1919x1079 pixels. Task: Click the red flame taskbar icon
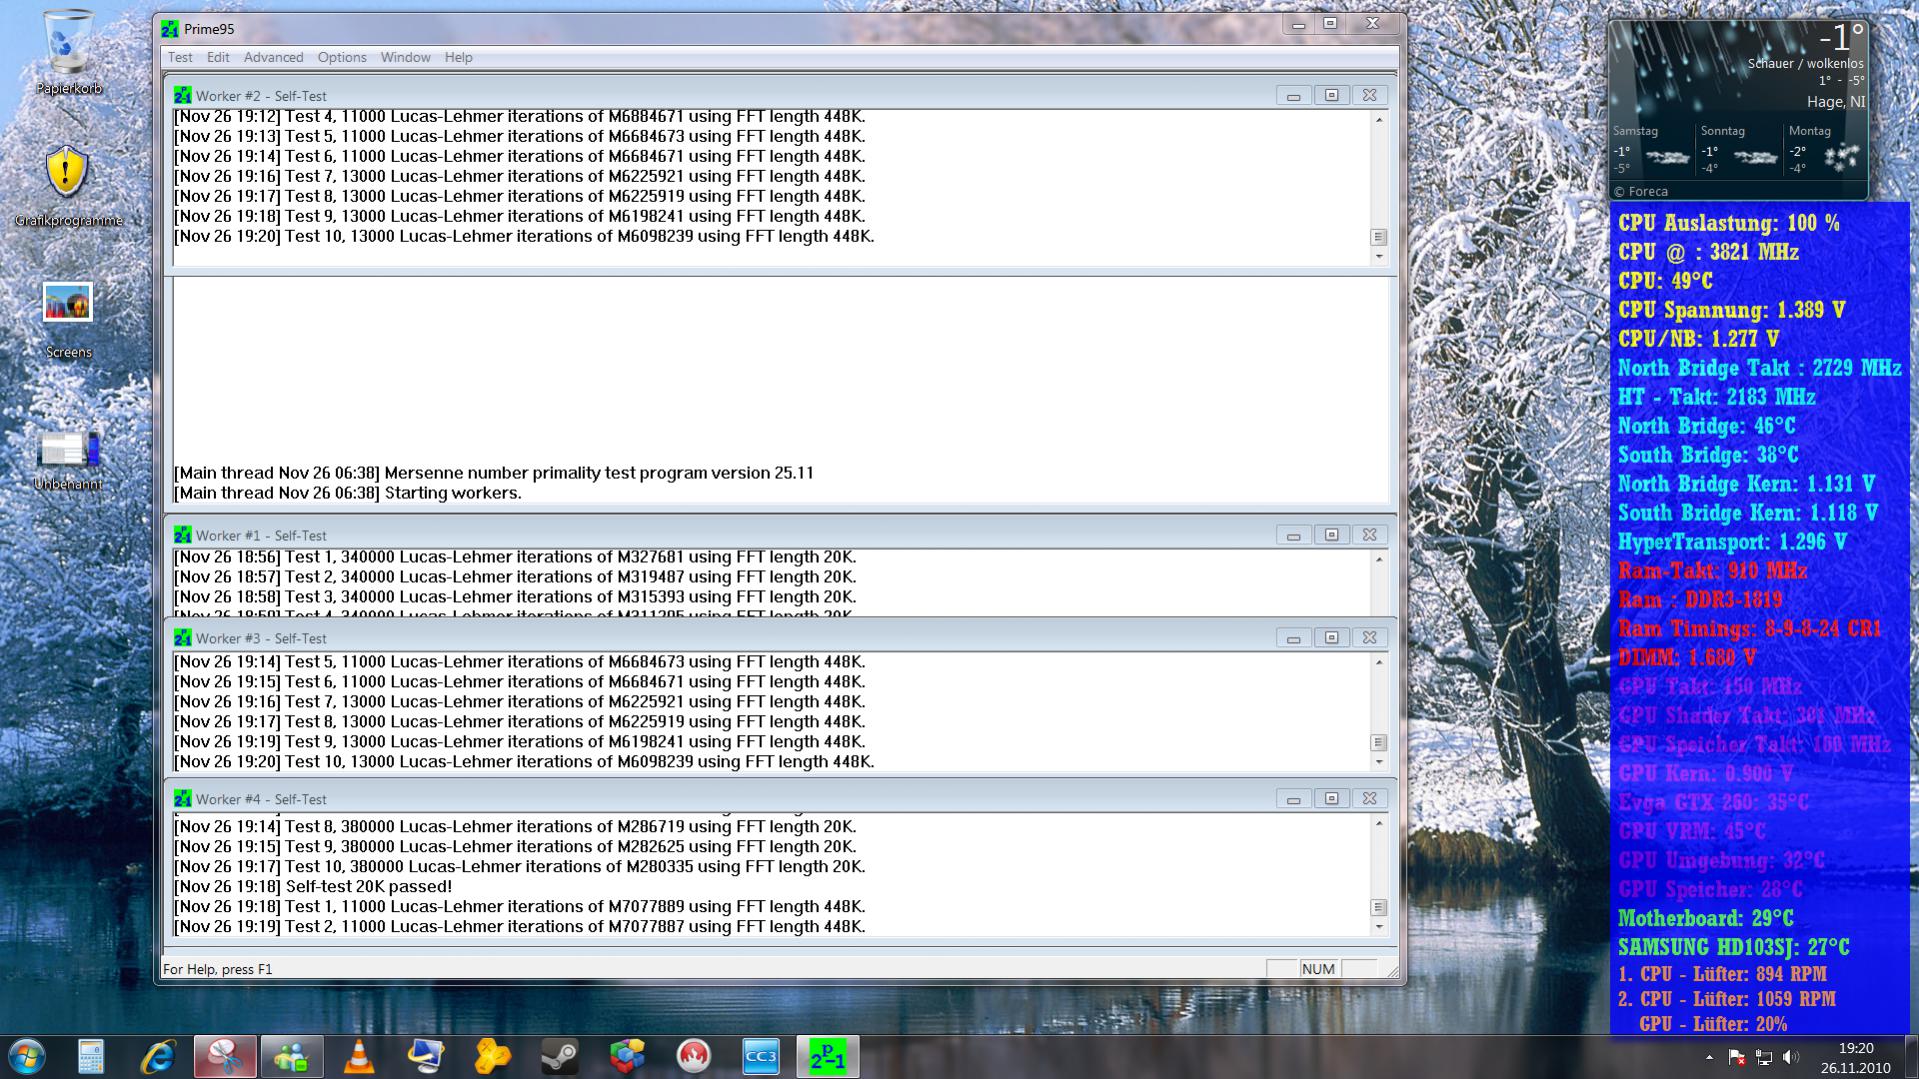coord(694,1057)
